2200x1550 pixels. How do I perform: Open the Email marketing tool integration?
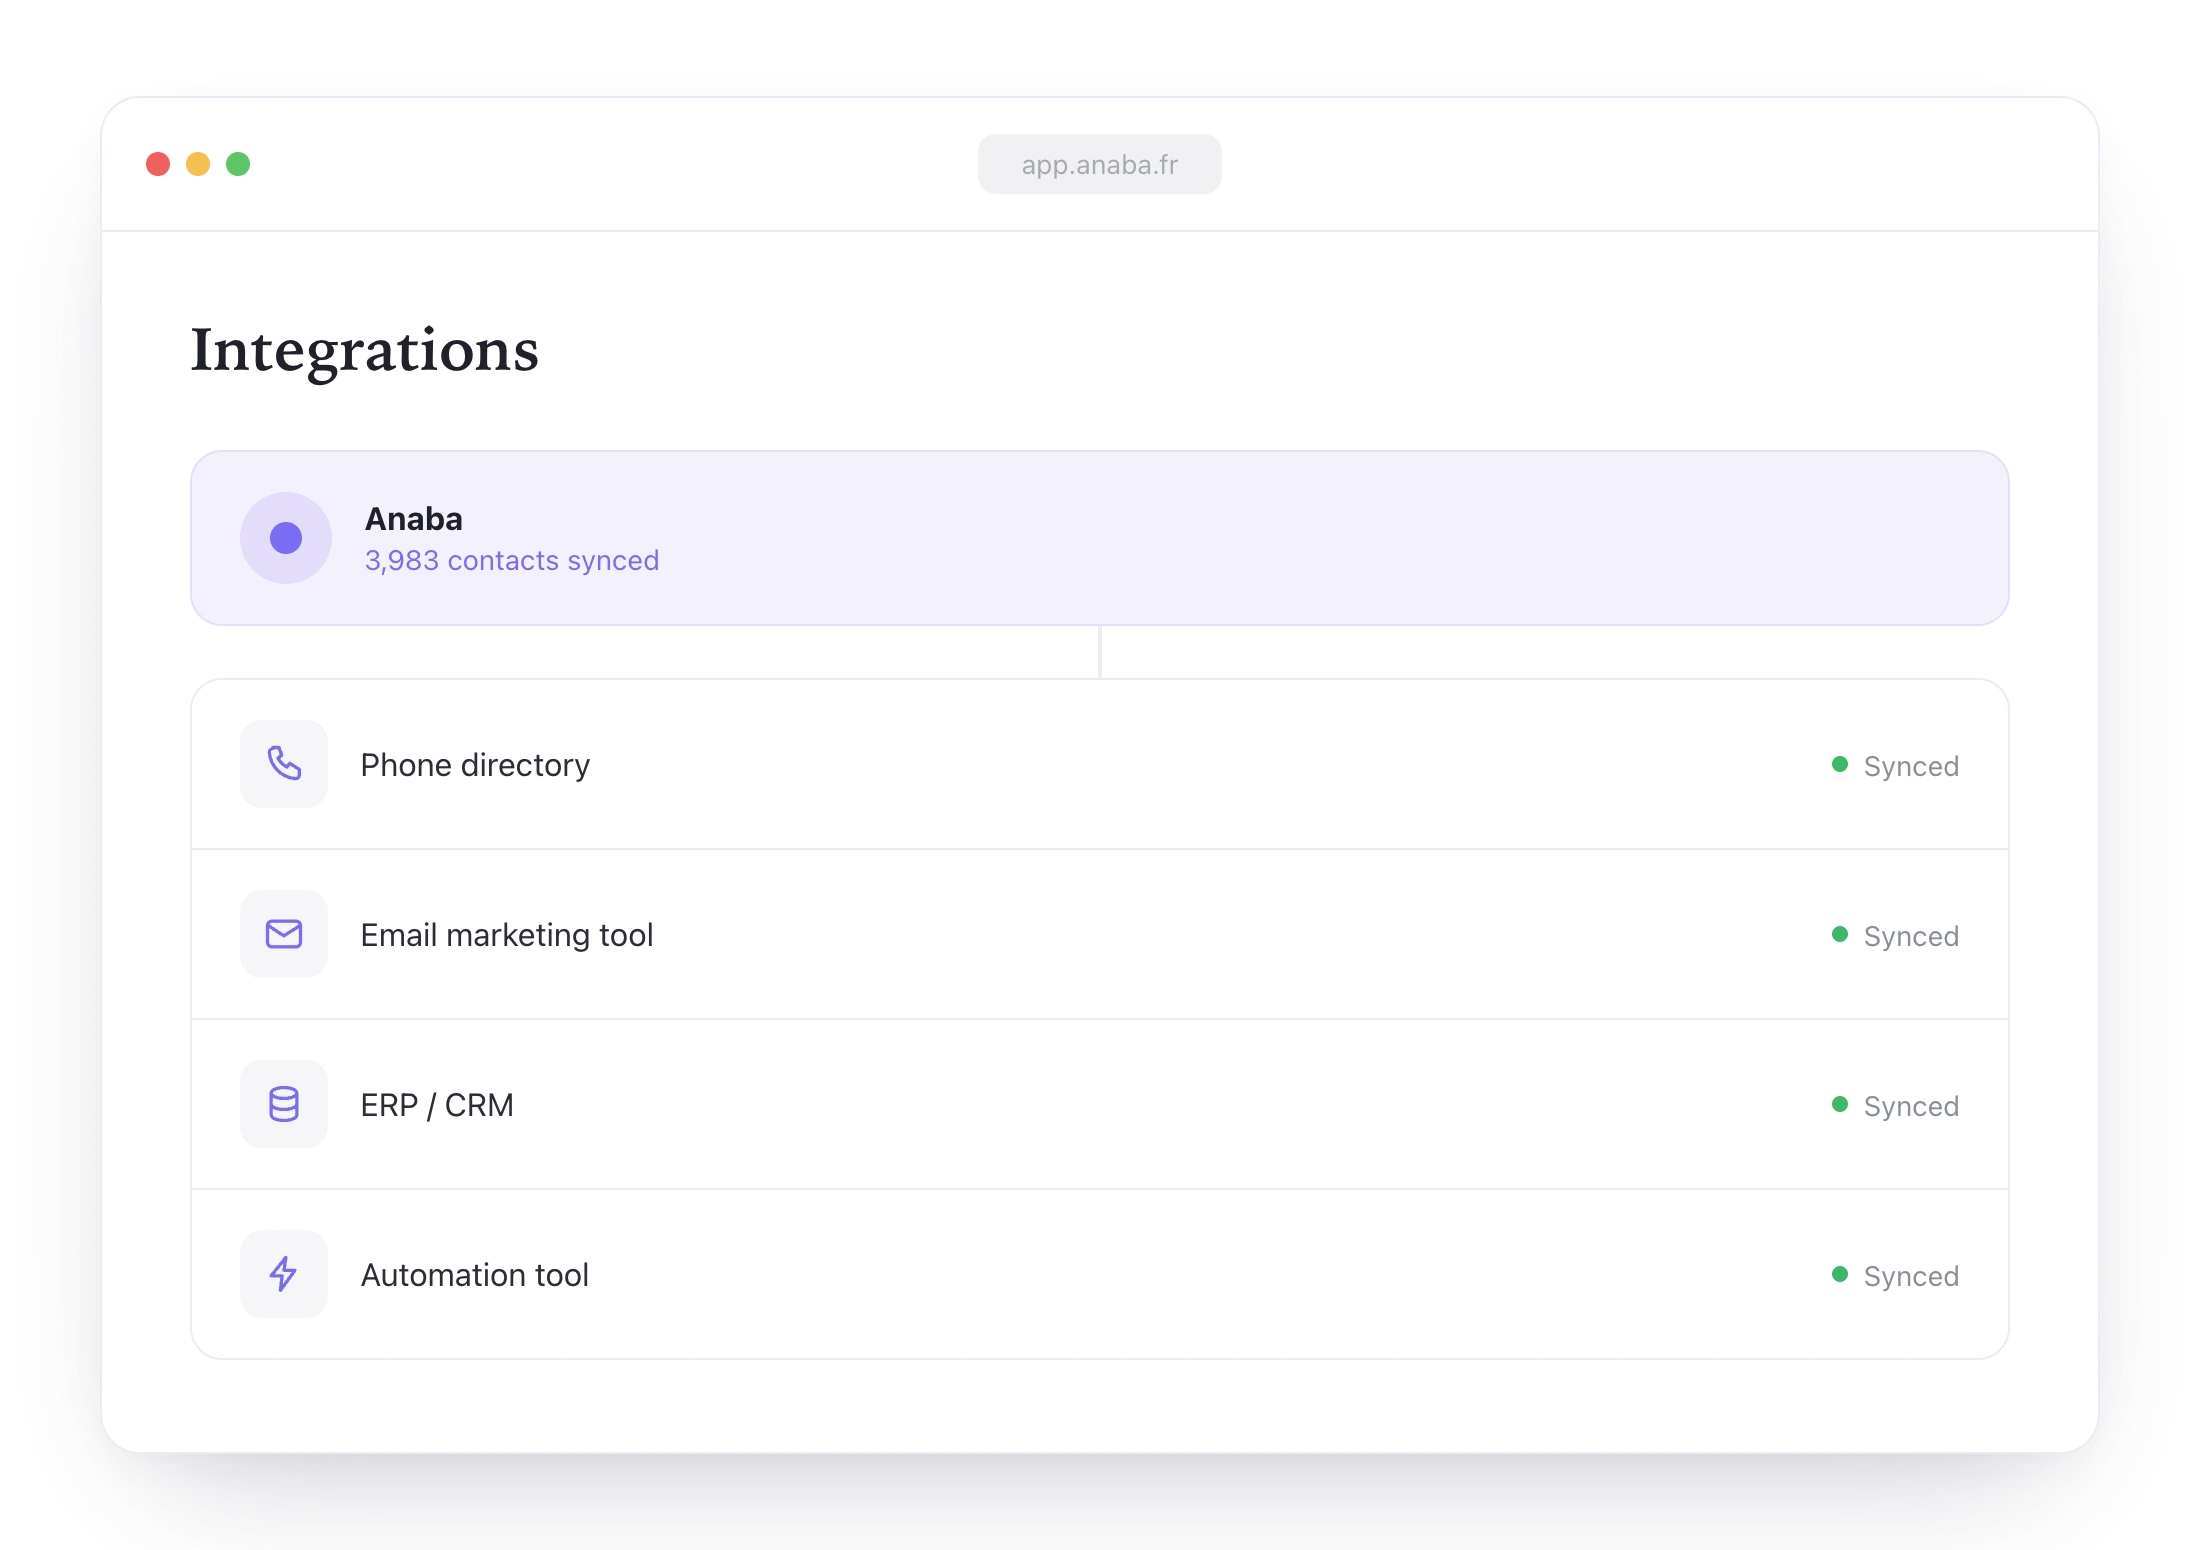[1100, 934]
